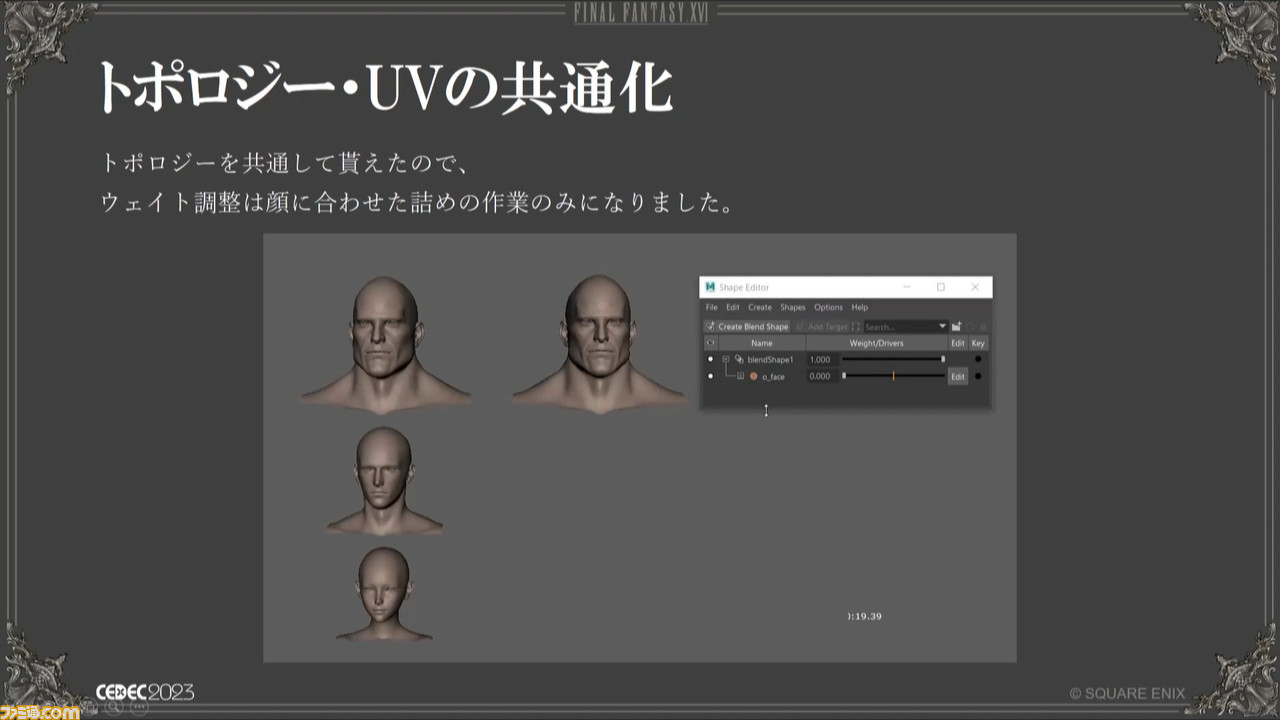Screen dimensions: 1280x720
Task: Close the Shape Editor window
Action: click(x=975, y=287)
